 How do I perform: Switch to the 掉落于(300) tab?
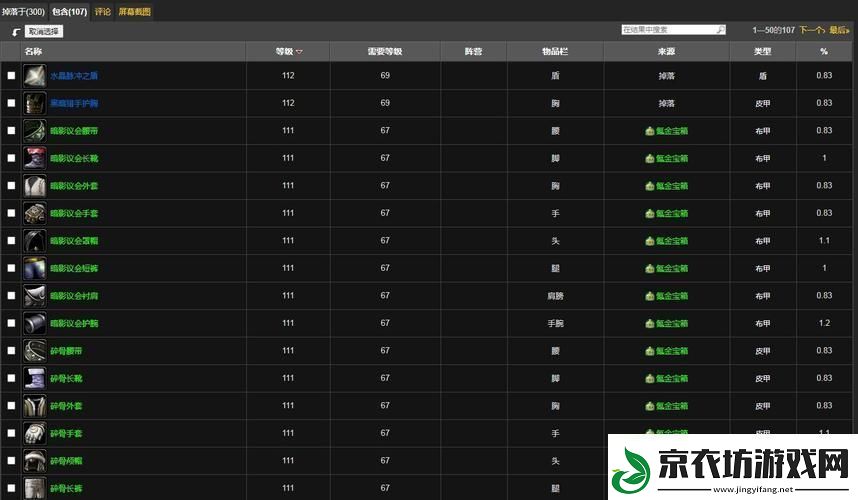click(x=24, y=11)
